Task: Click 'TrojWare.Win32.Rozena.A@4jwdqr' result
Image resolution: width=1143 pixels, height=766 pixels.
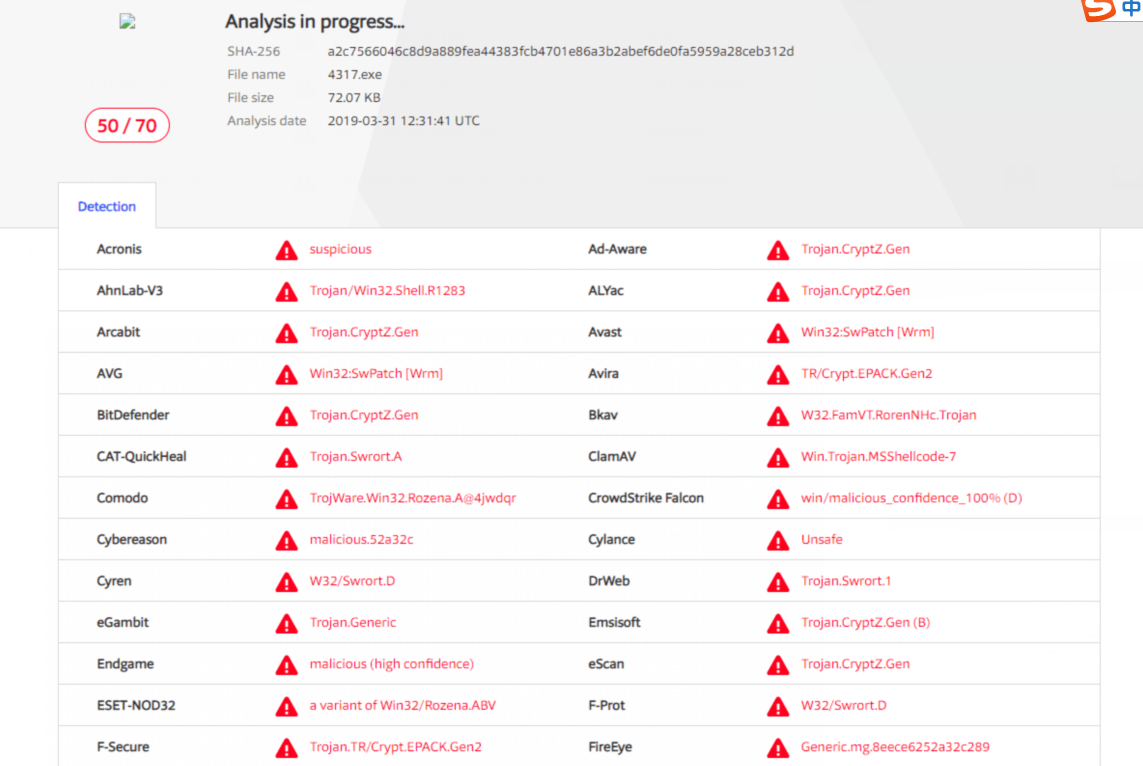Action: [x=413, y=499]
